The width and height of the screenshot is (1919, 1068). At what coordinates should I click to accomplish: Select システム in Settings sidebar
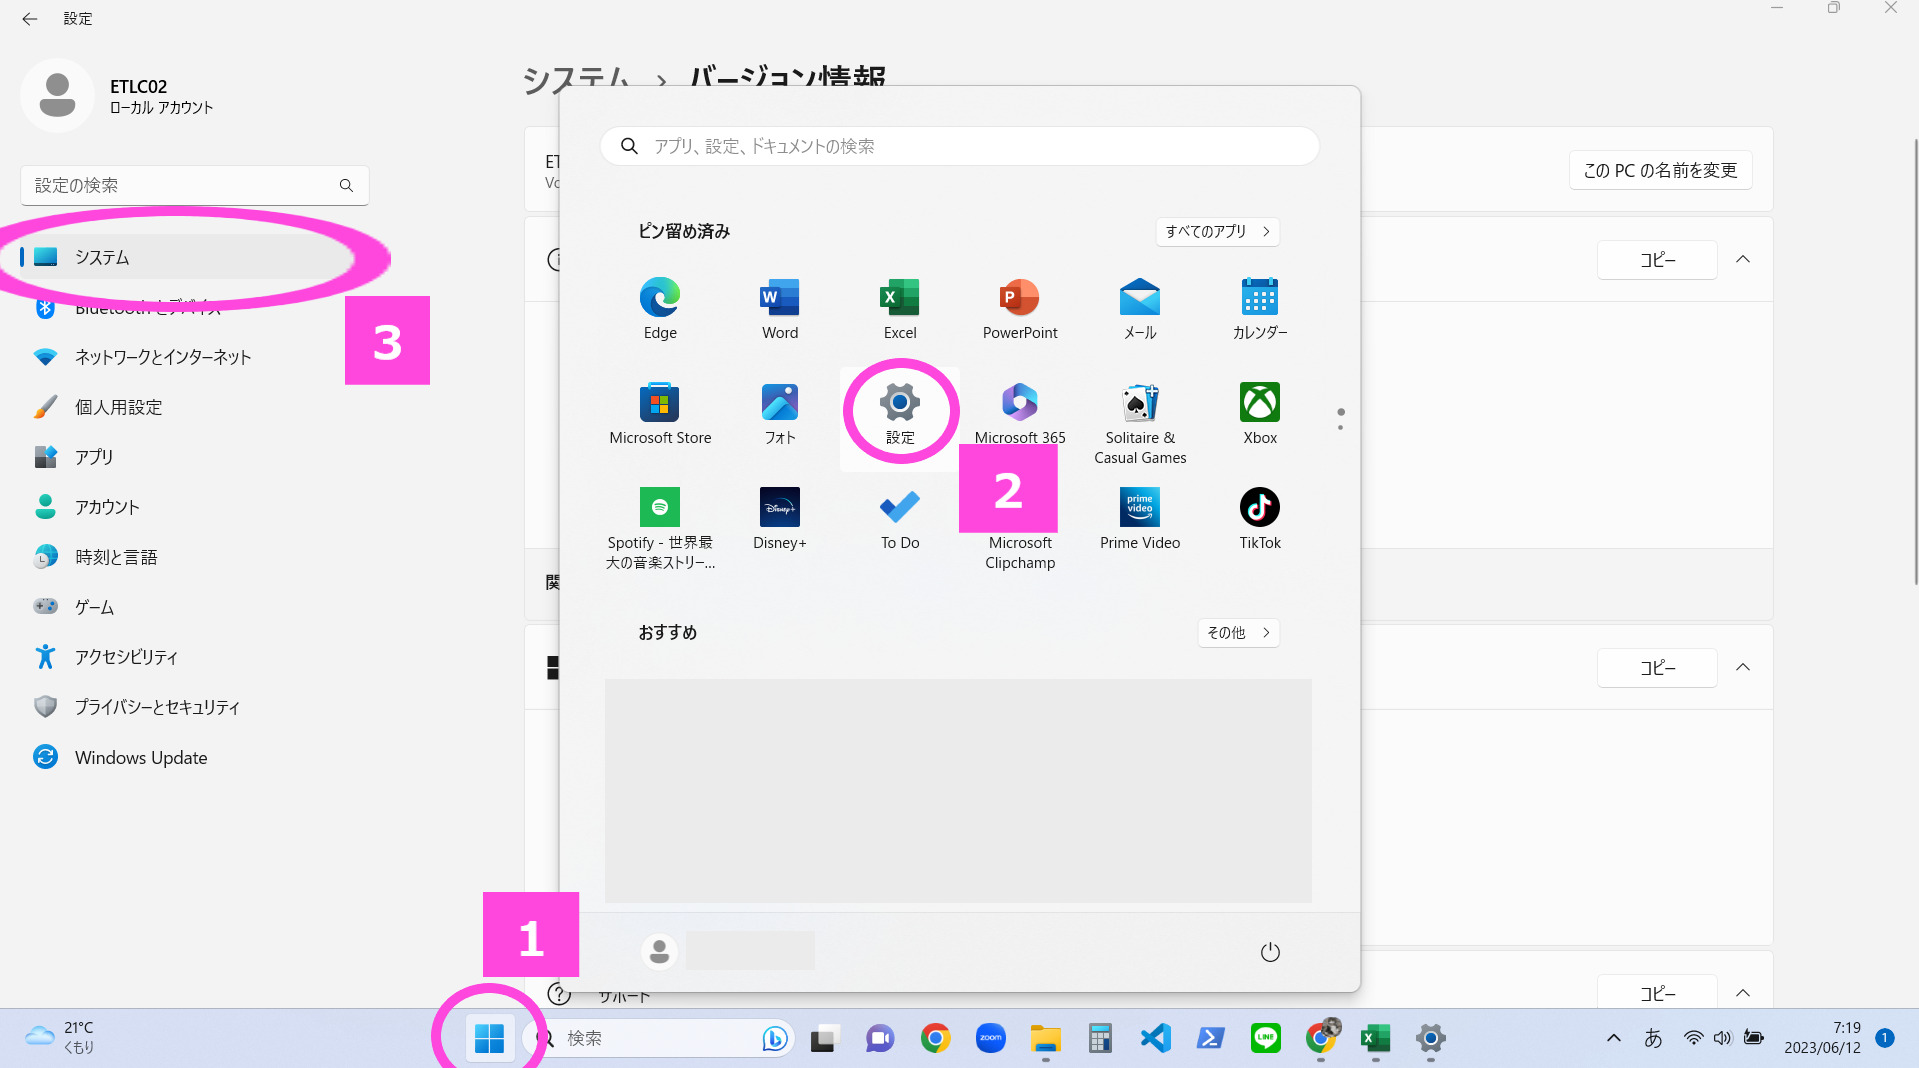(194, 257)
